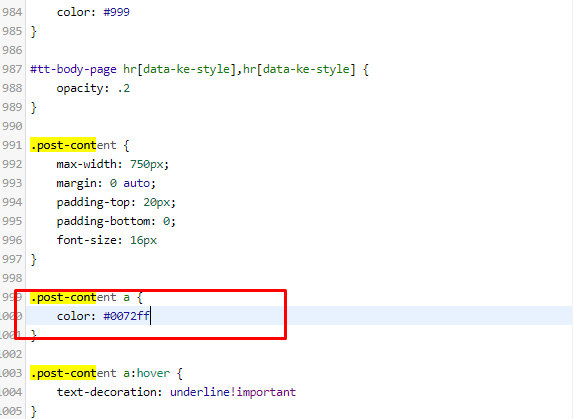This screenshot has height=419, width=573.
Task: Click the '#0072ff' color value
Action: [x=126, y=316]
